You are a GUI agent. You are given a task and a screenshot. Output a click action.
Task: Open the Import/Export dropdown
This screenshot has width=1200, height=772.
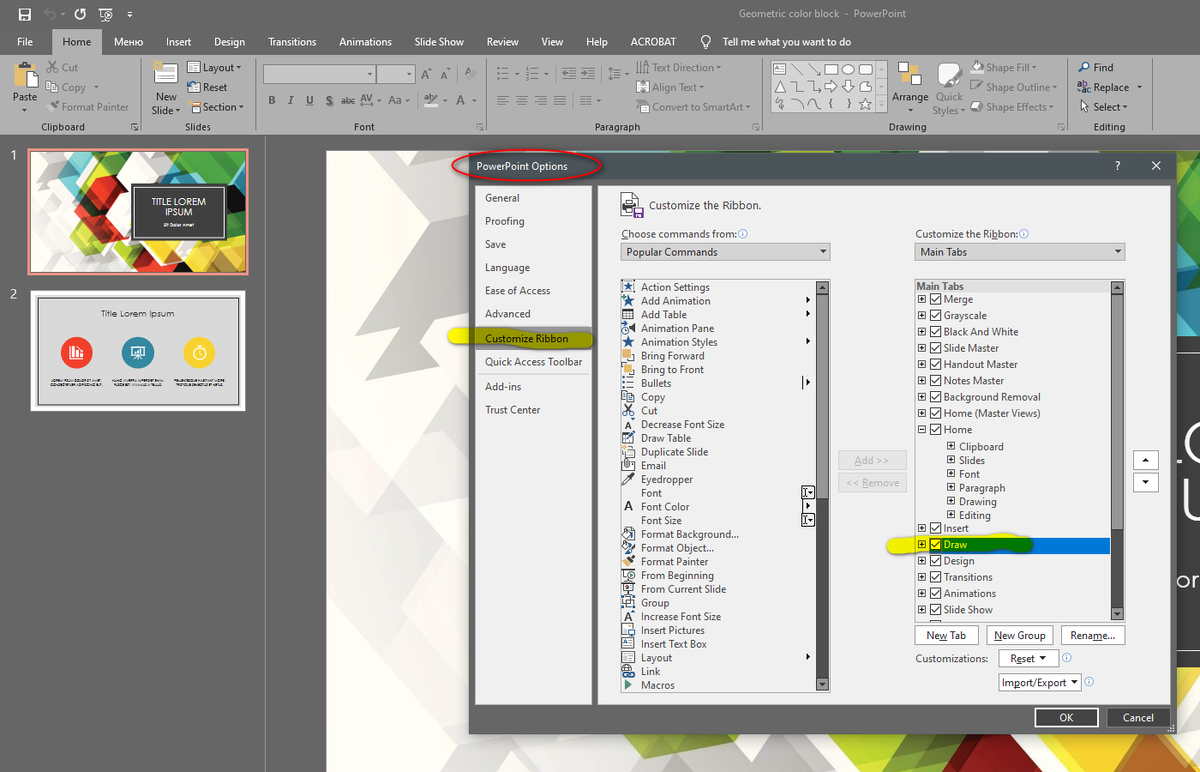[1040, 683]
